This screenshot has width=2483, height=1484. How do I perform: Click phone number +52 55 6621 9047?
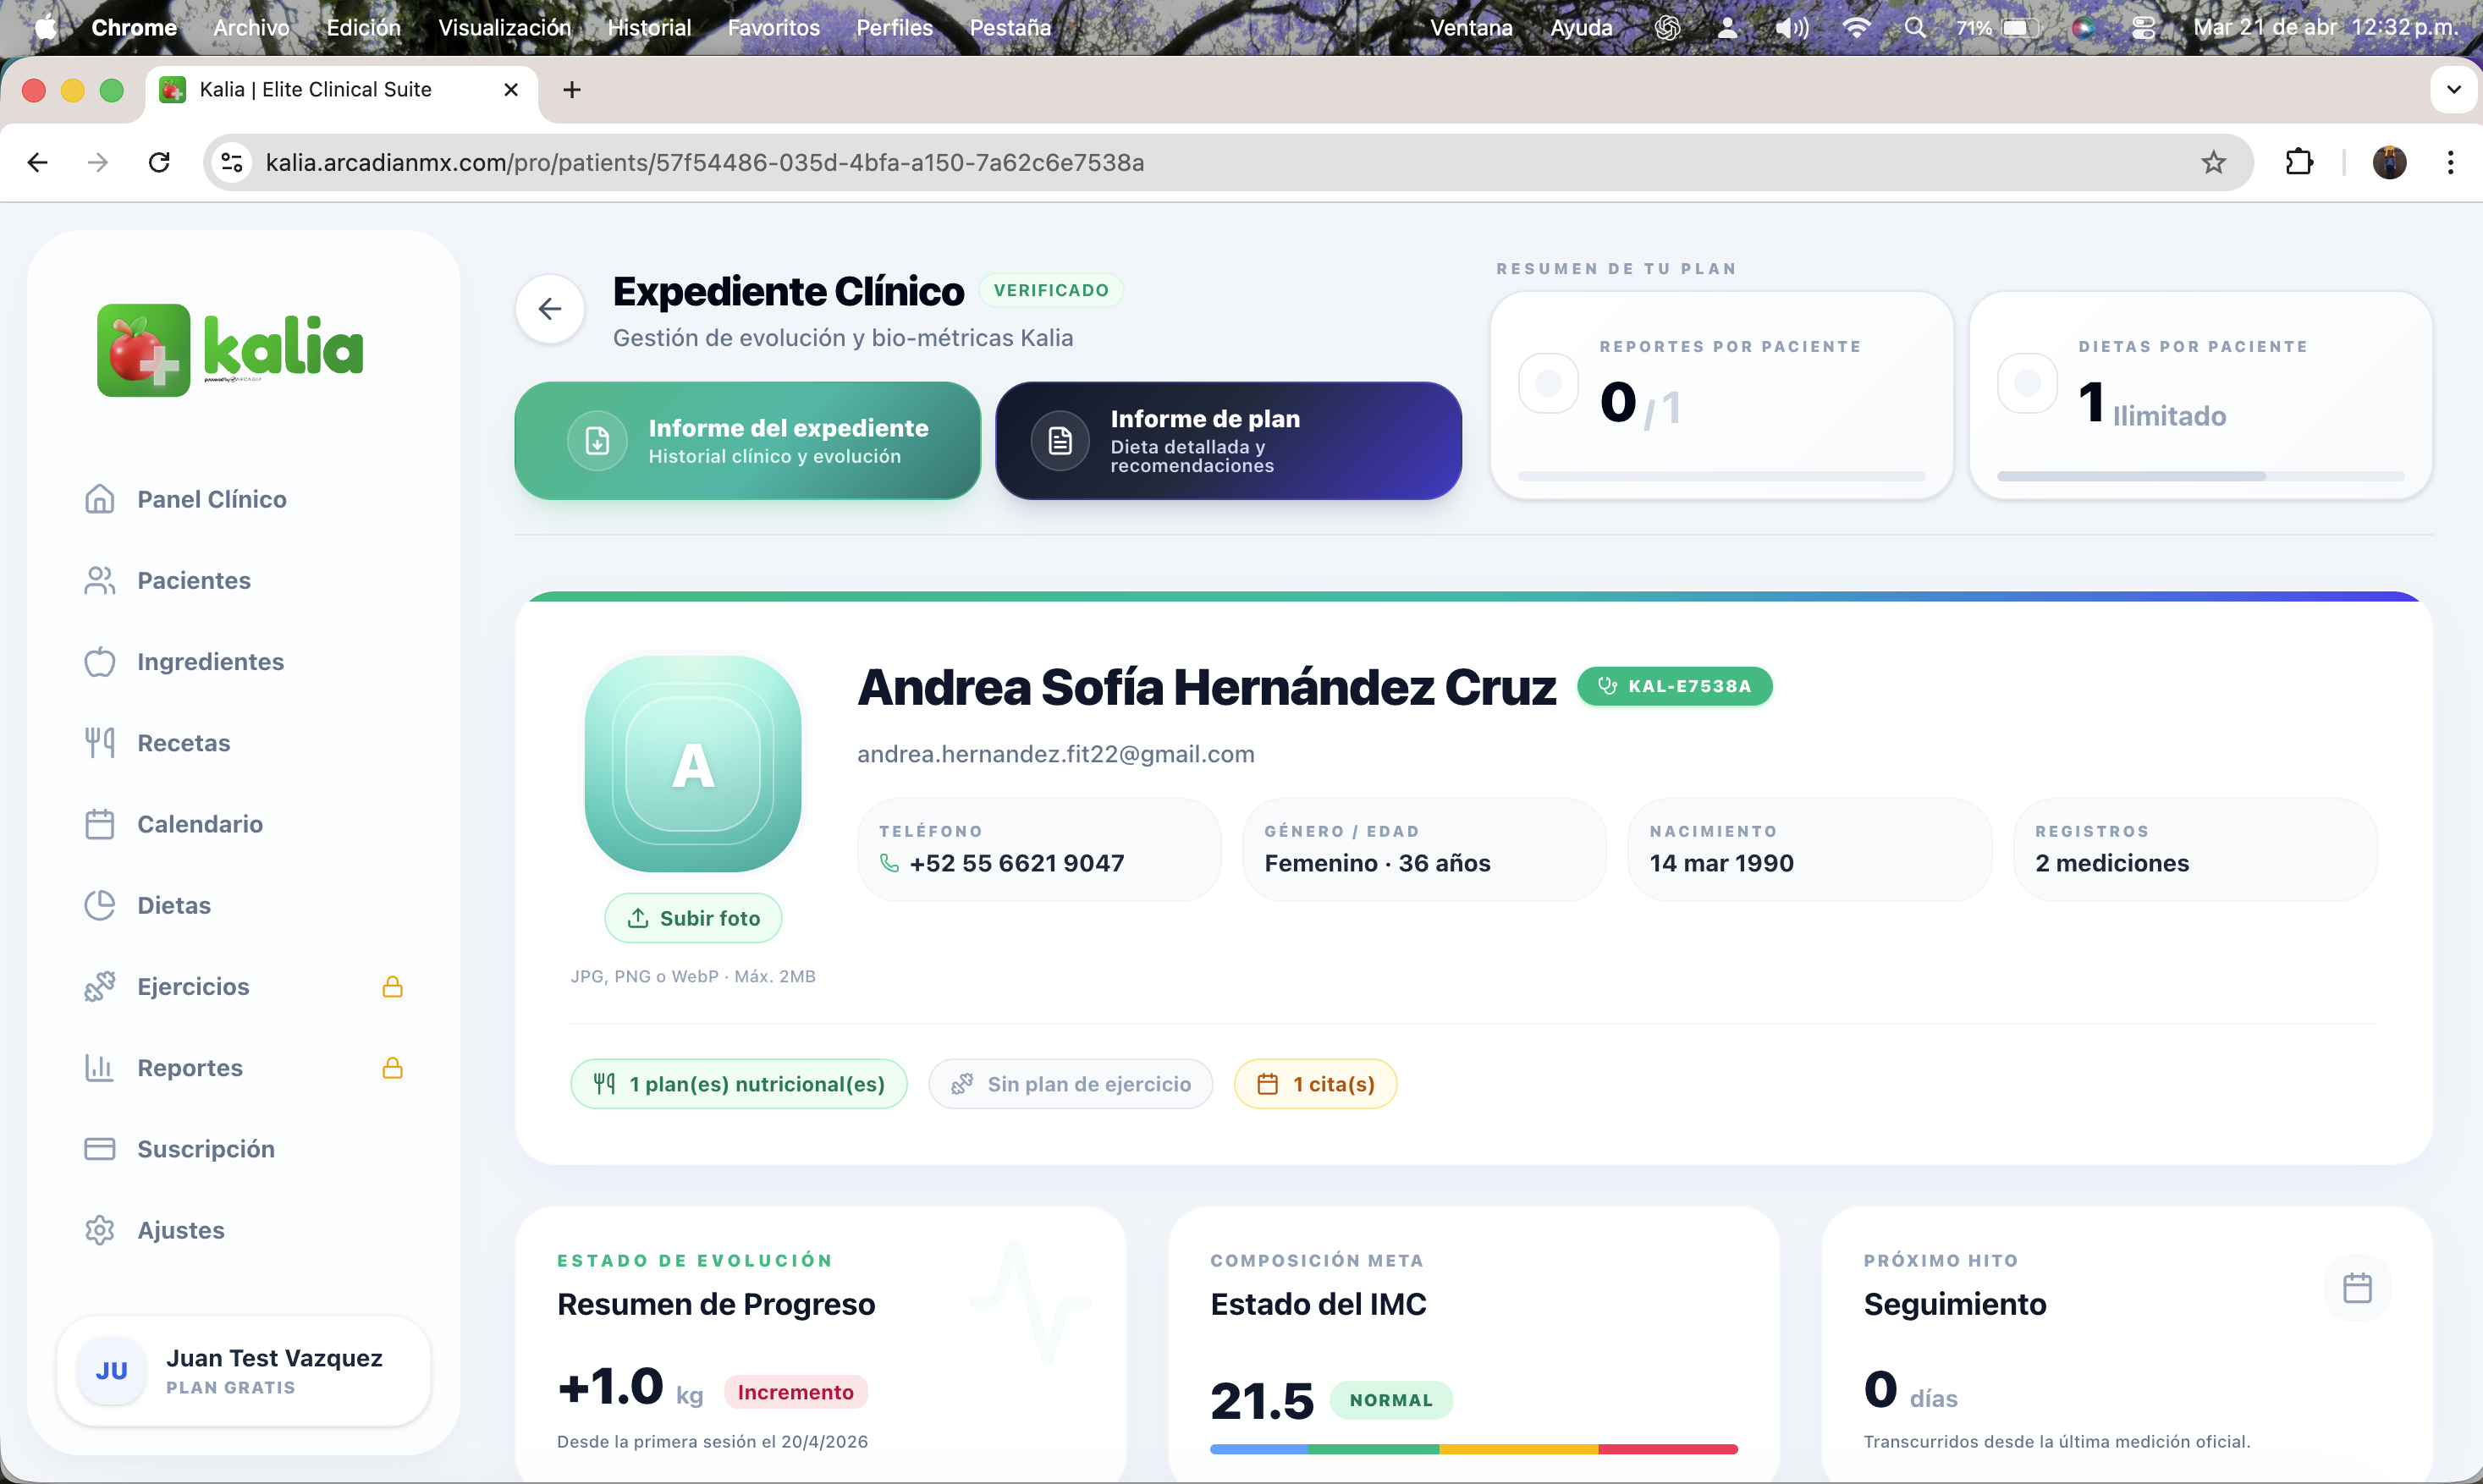pyautogui.click(x=1016, y=863)
